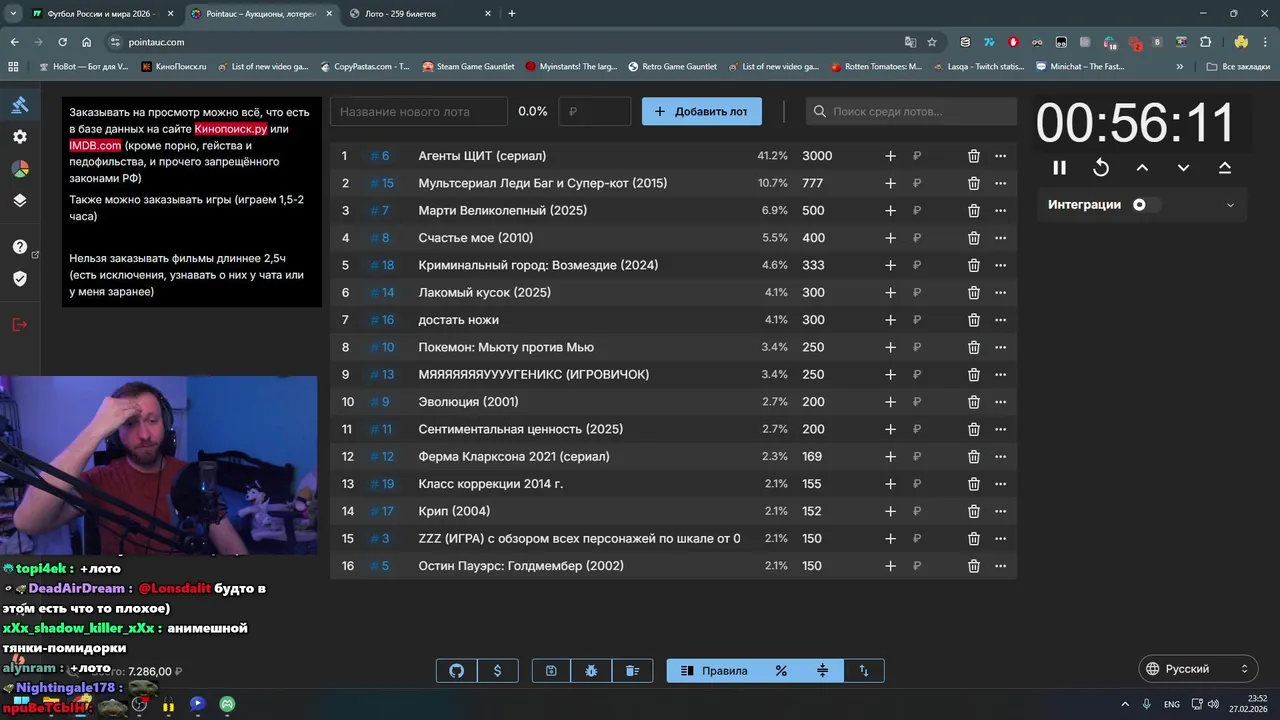Toggle the compact rows button
The height and width of the screenshot is (720, 1280).
click(823, 671)
